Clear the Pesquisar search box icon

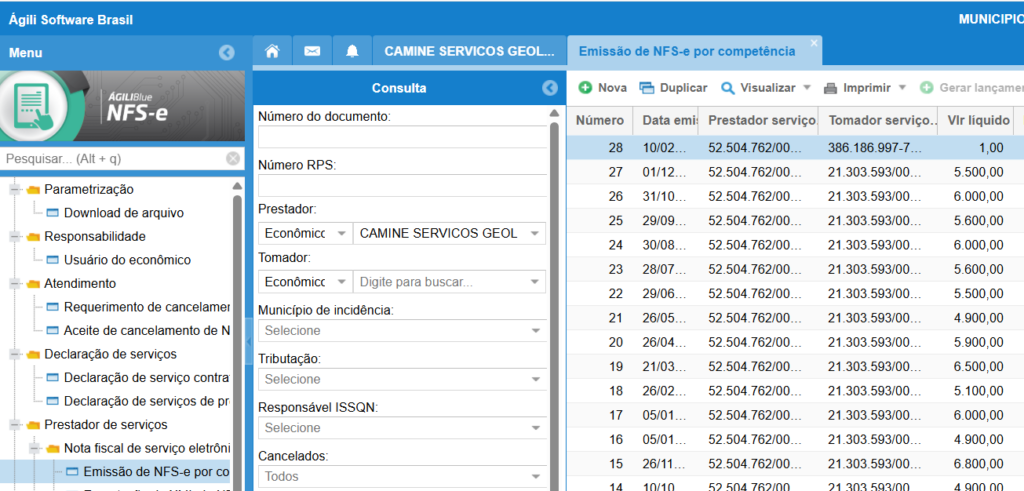point(232,158)
